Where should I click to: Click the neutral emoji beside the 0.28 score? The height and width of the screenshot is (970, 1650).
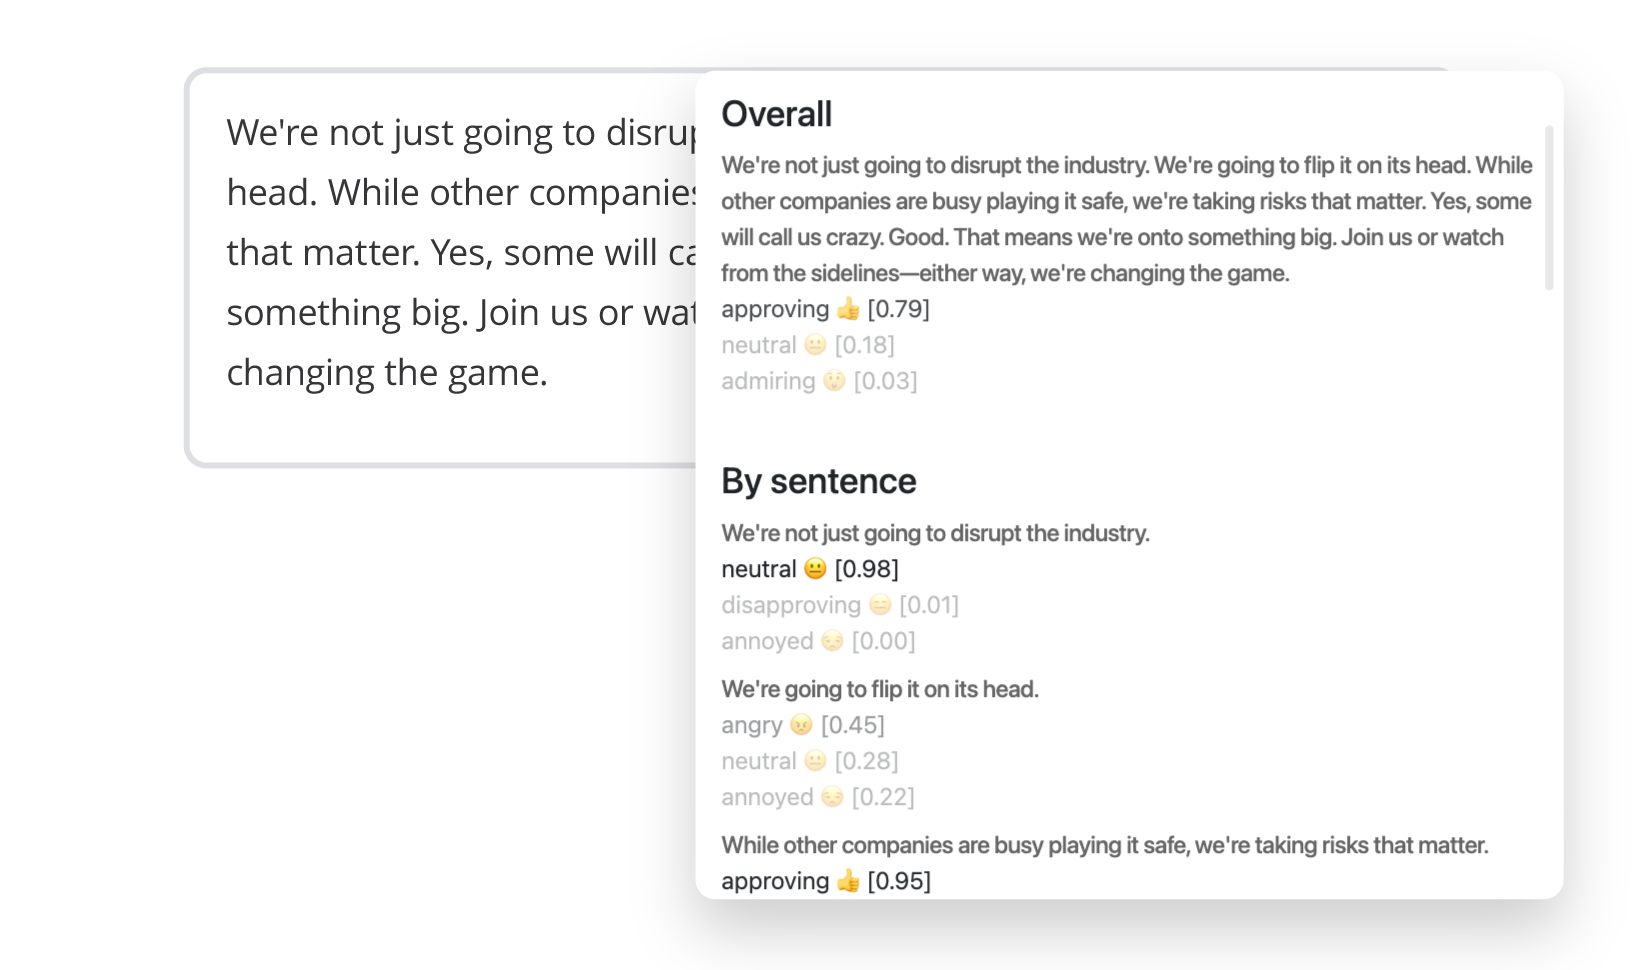(x=816, y=761)
